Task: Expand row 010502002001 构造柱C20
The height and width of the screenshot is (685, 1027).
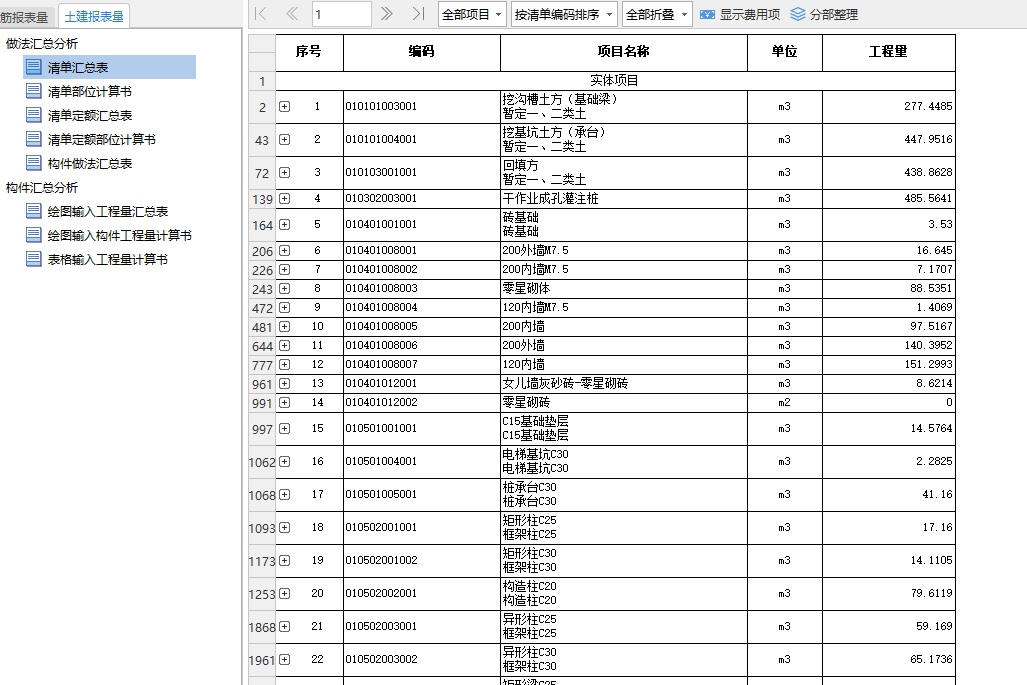Action: (x=284, y=593)
